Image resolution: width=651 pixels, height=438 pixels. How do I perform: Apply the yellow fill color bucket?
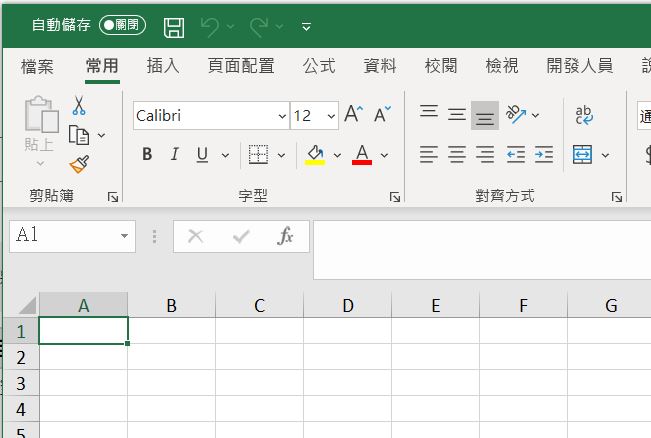click(x=315, y=155)
